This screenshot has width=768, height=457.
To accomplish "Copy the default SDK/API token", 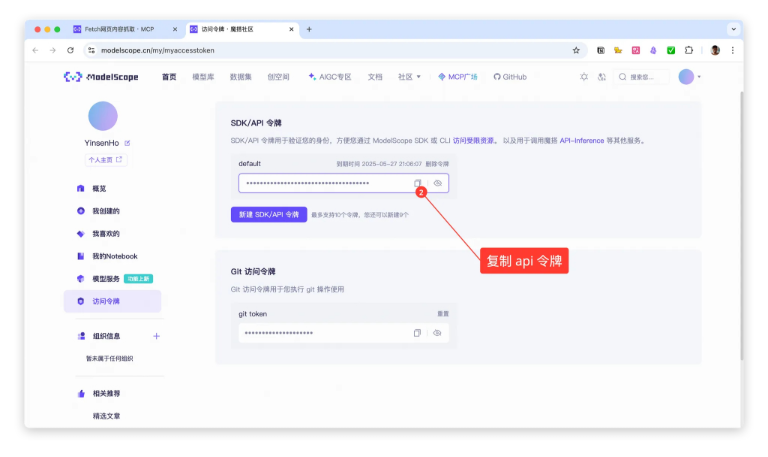I will point(417,183).
